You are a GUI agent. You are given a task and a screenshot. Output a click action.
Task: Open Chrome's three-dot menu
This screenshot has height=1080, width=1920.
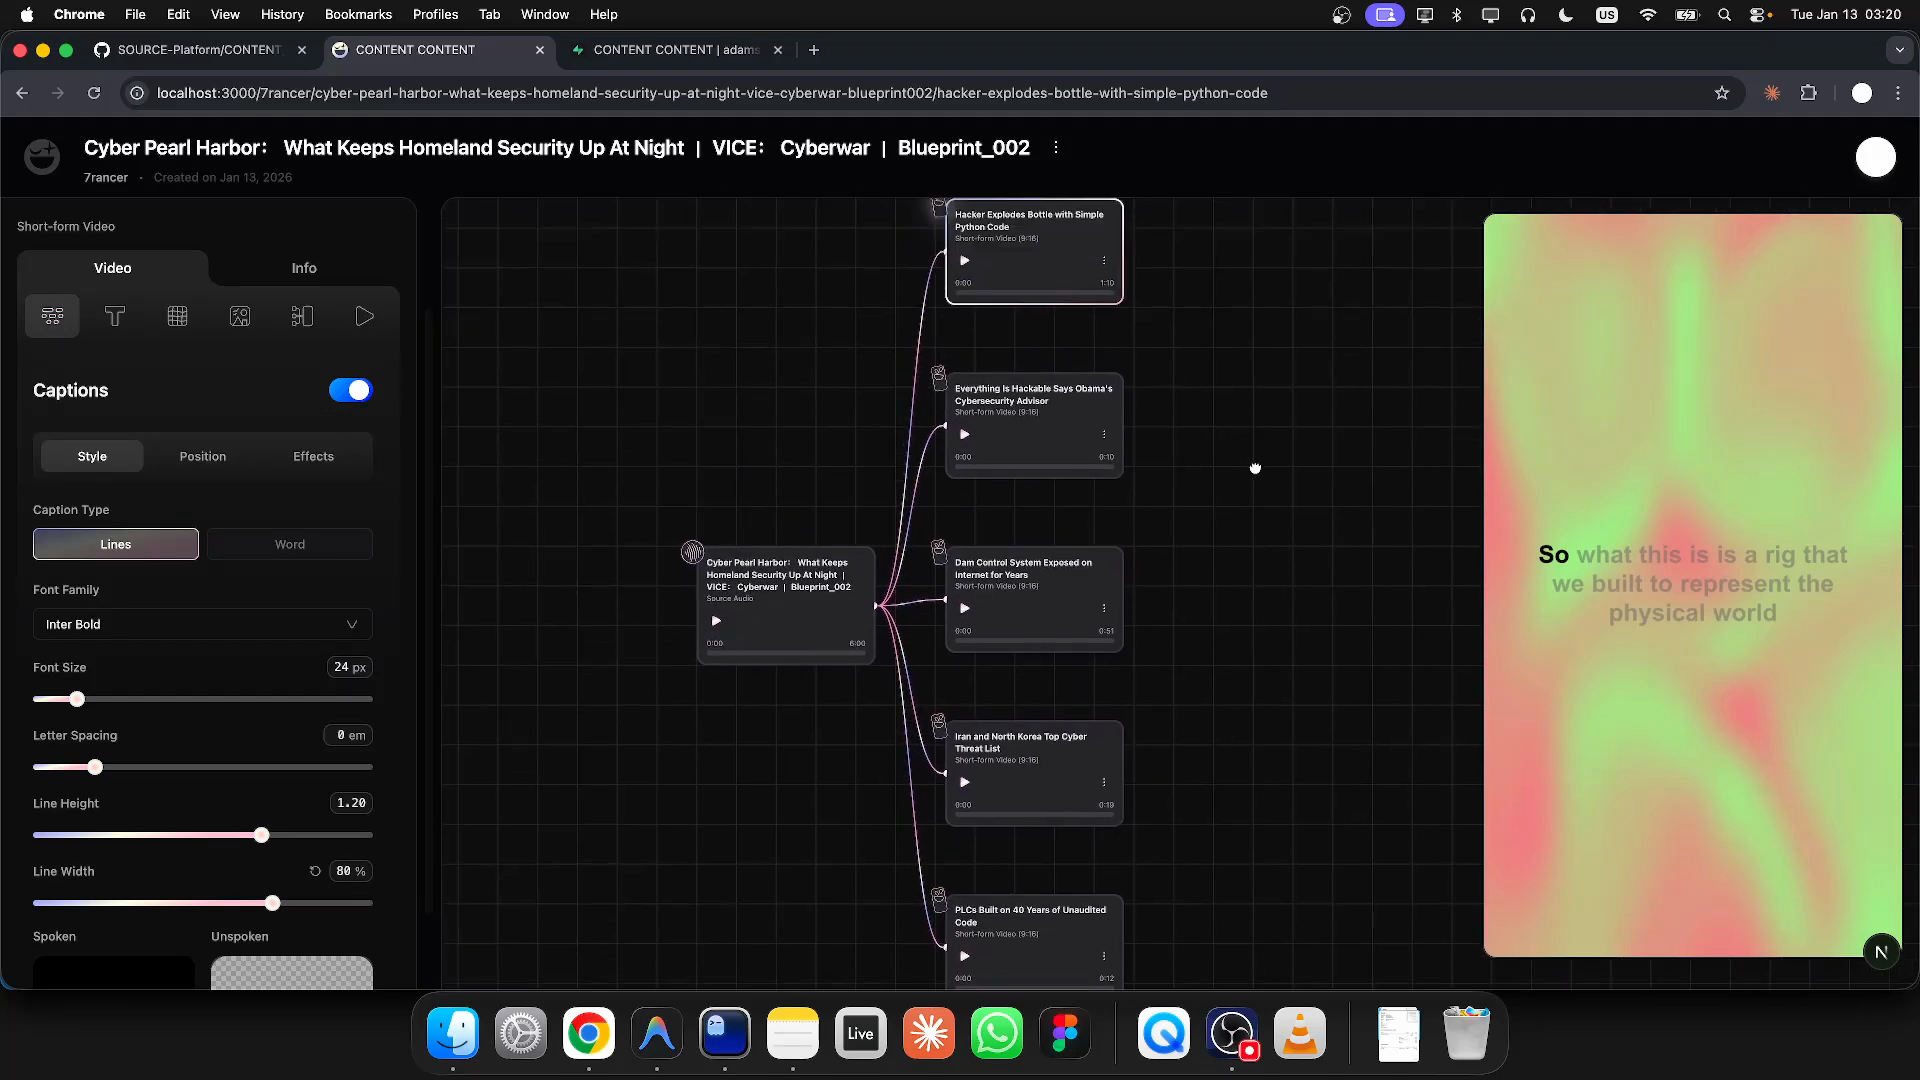click(x=1898, y=93)
